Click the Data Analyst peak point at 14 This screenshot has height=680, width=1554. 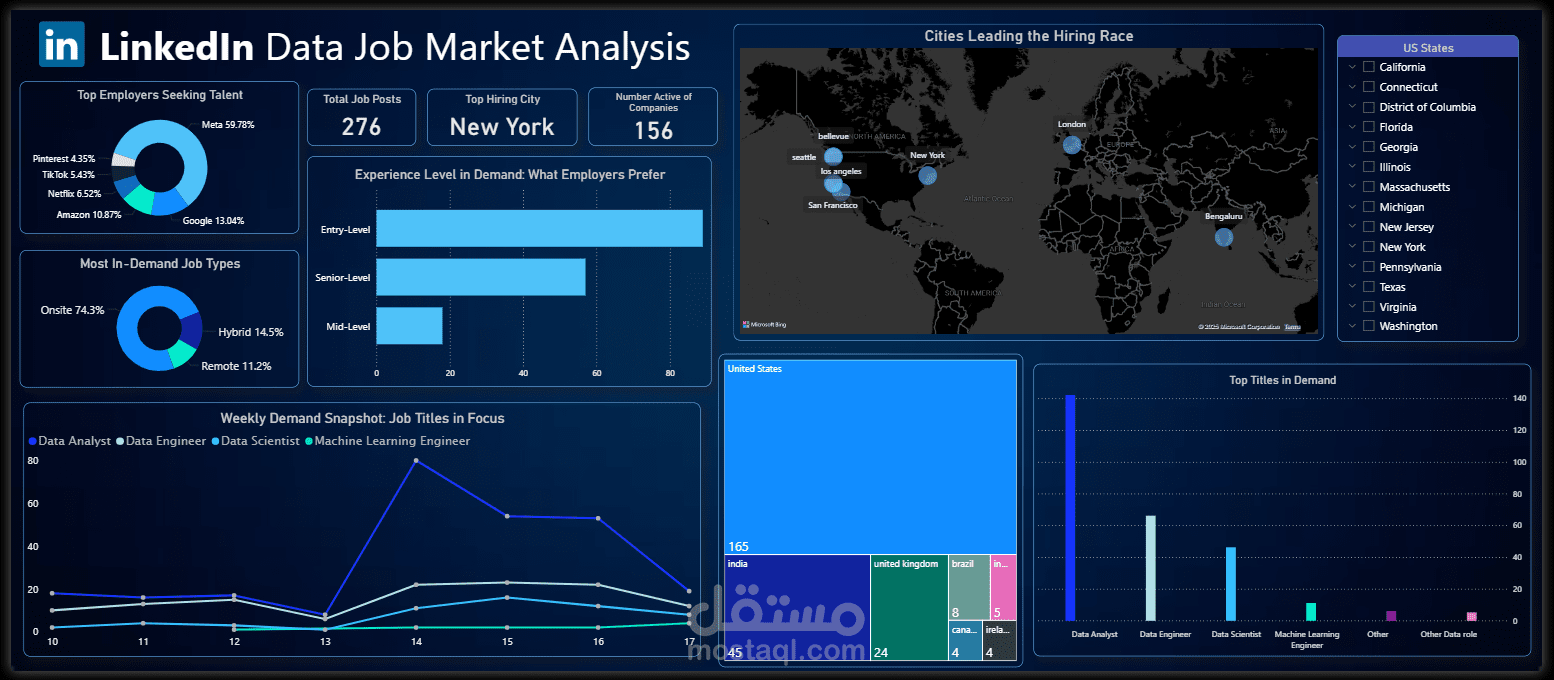pyautogui.click(x=416, y=461)
